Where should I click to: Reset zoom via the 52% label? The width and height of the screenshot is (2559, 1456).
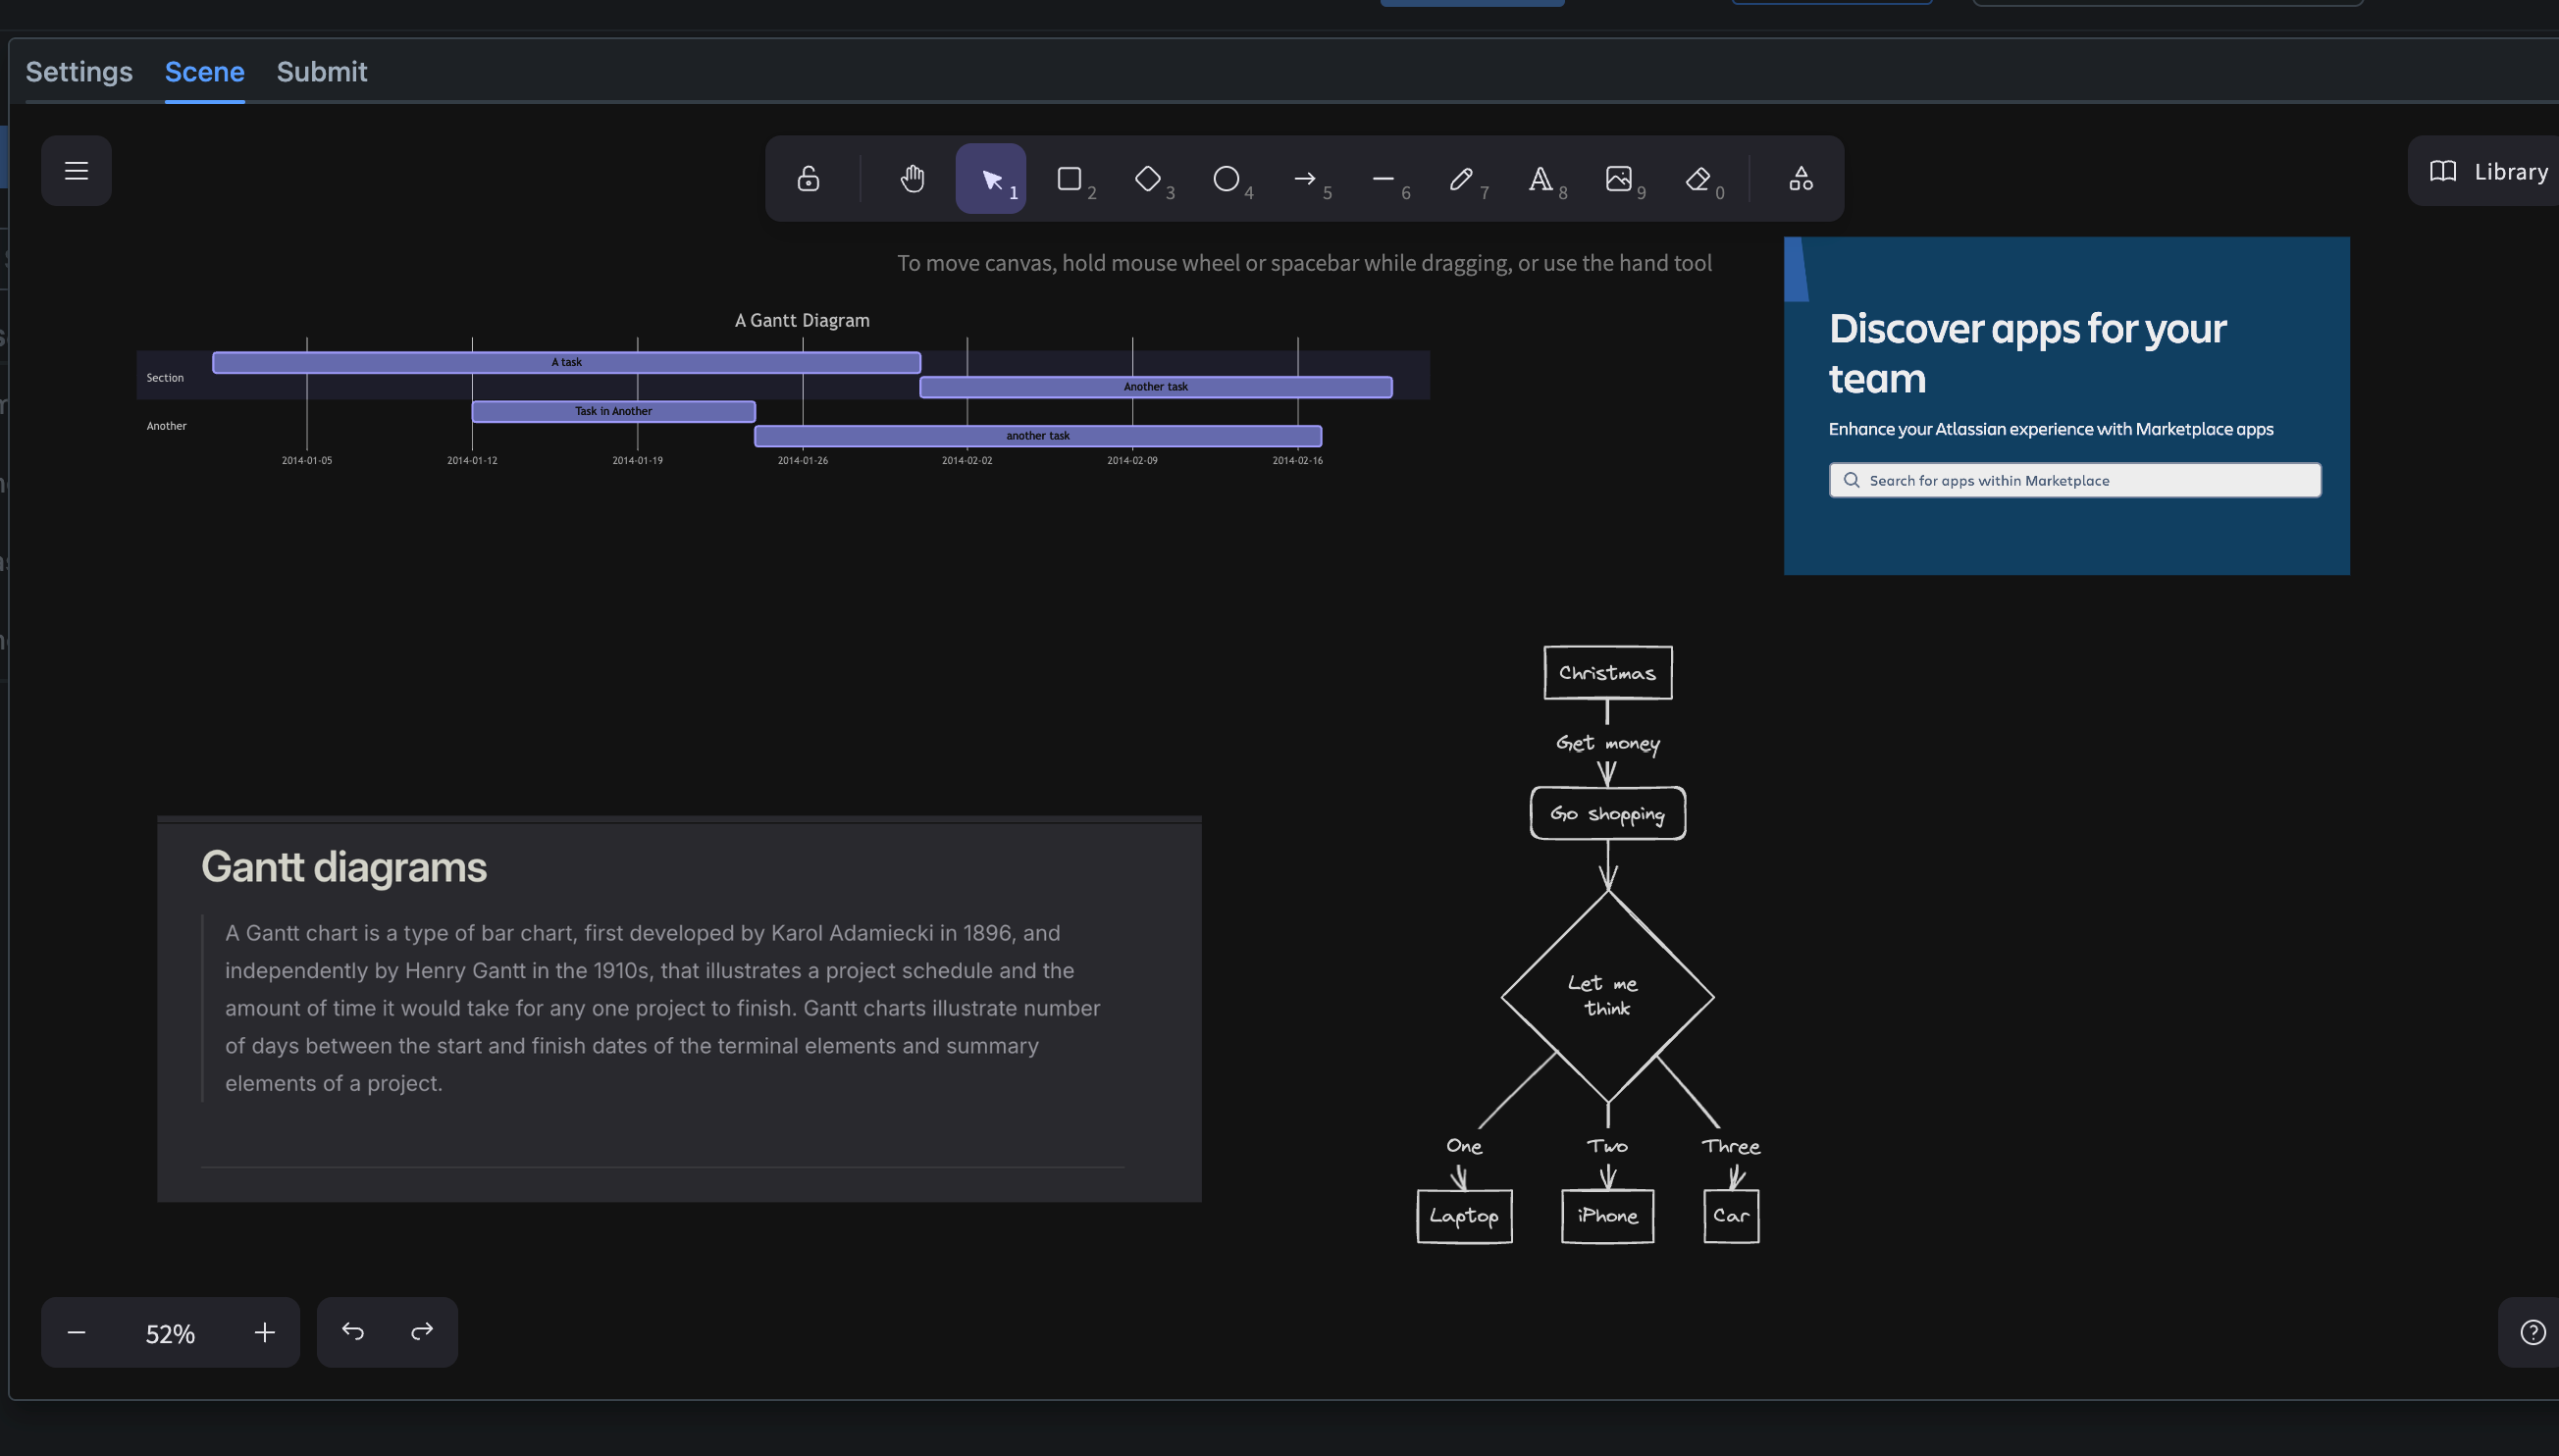170,1333
